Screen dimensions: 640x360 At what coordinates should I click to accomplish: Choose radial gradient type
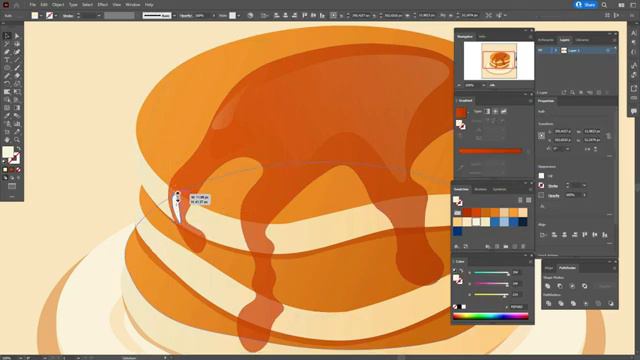click(x=495, y=111)
